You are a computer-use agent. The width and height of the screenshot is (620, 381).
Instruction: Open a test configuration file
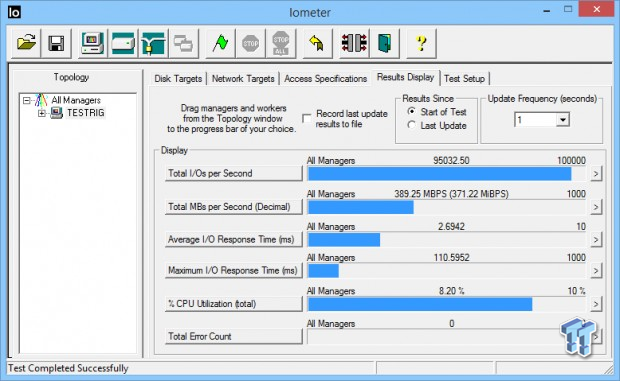pyautogui.click(x=26, y=43)
